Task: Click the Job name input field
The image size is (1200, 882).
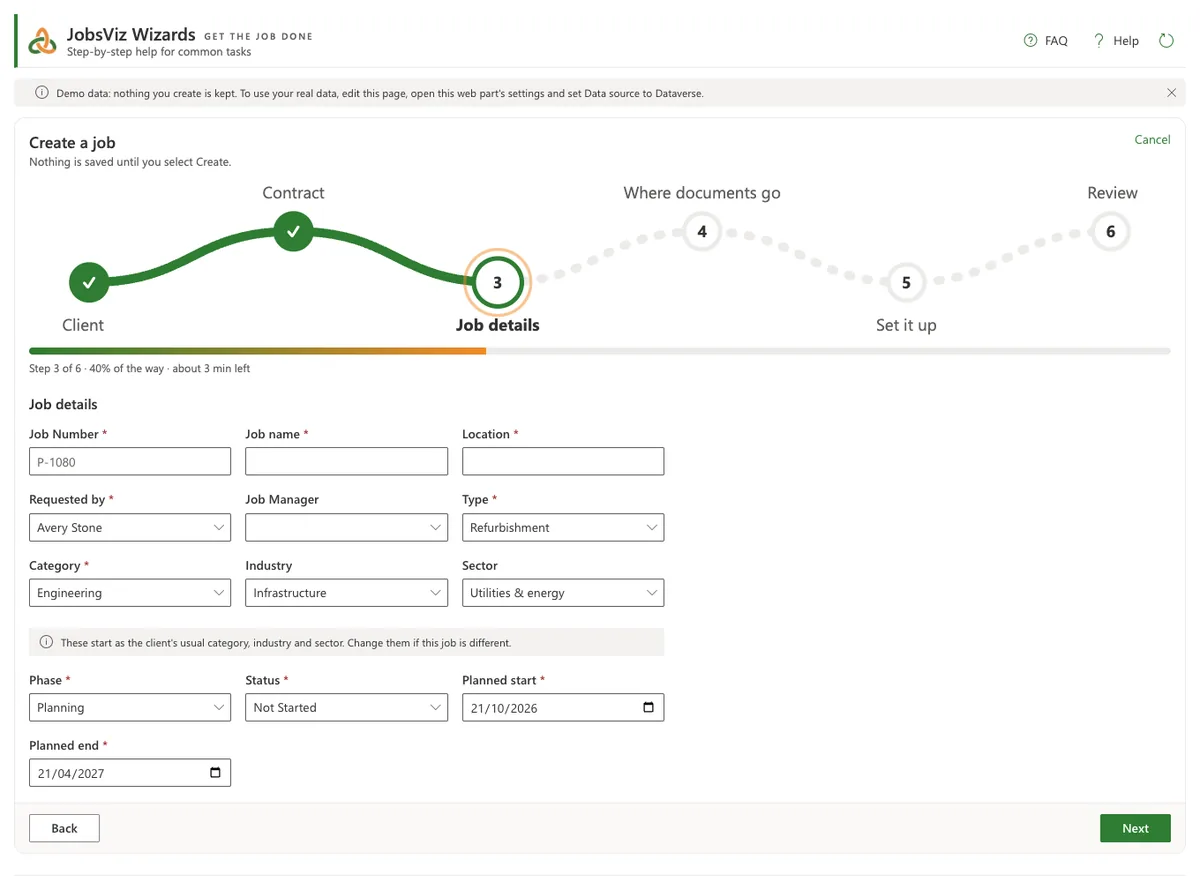Action: pos(346,461)
